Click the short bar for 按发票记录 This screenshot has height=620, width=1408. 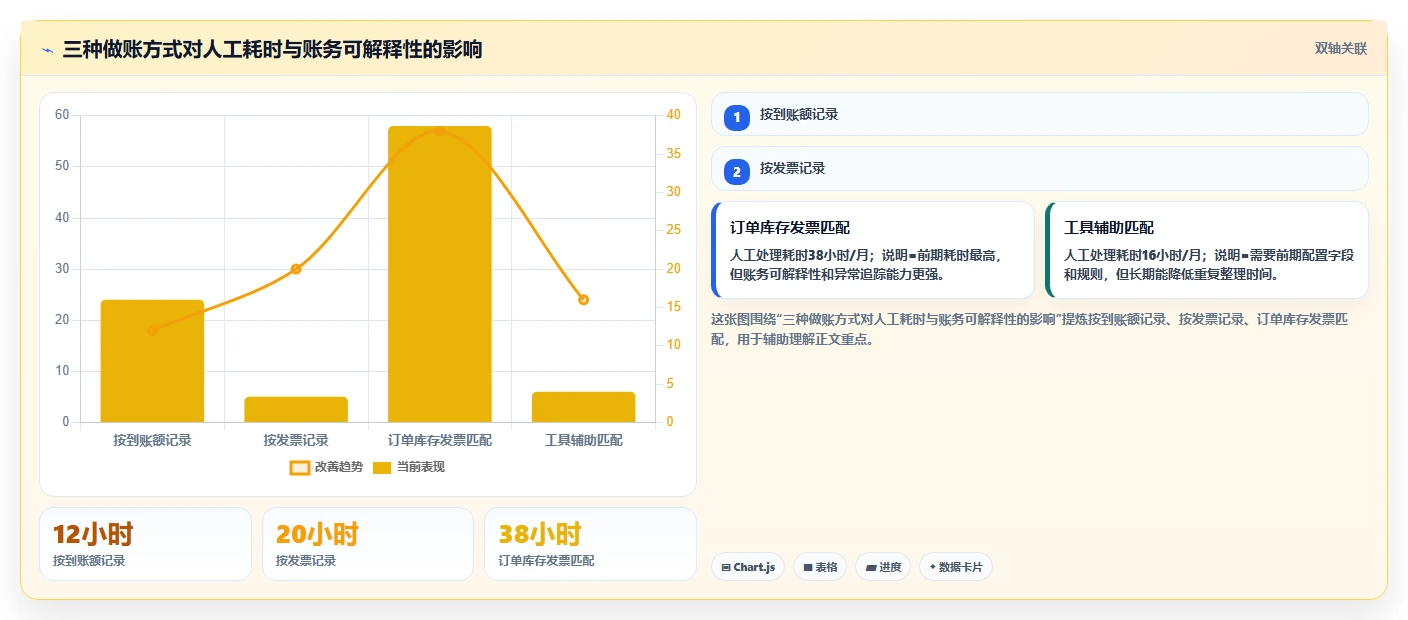pyautogui.click(x=296, y=410)
